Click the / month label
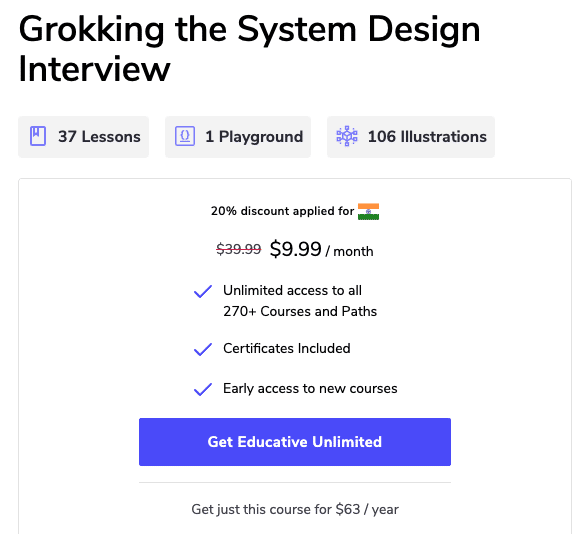574x534 pixels. point(349,251)
